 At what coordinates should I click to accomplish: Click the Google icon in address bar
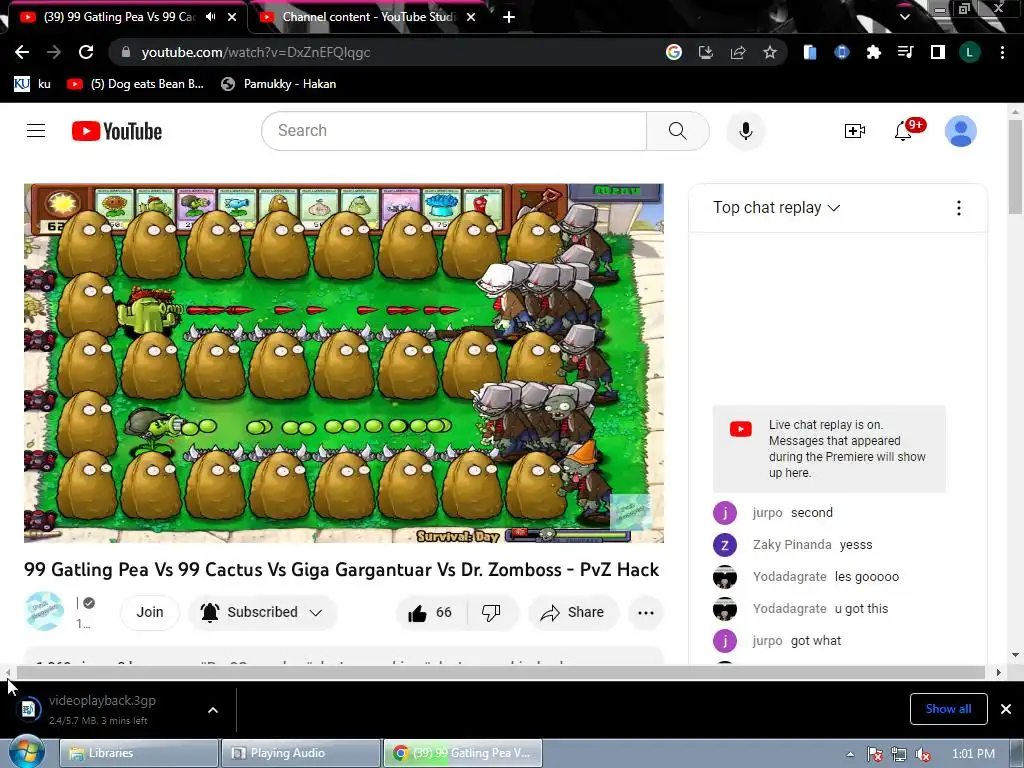click(674, 52)
